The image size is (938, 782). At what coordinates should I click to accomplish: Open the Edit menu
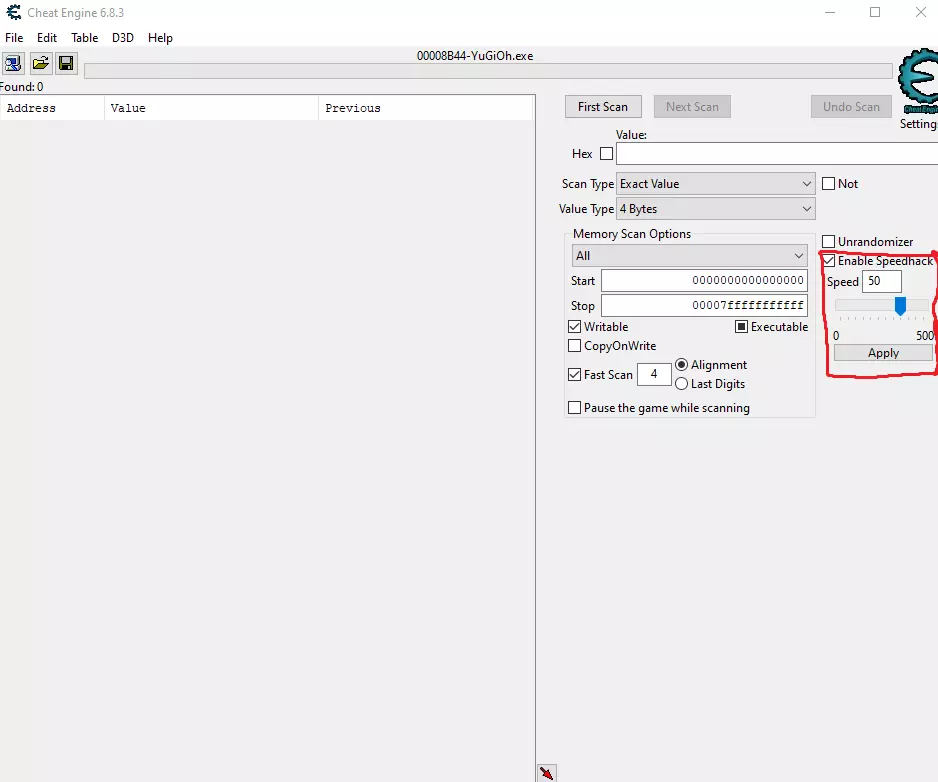pyautogui.click(x=47, y=38)
